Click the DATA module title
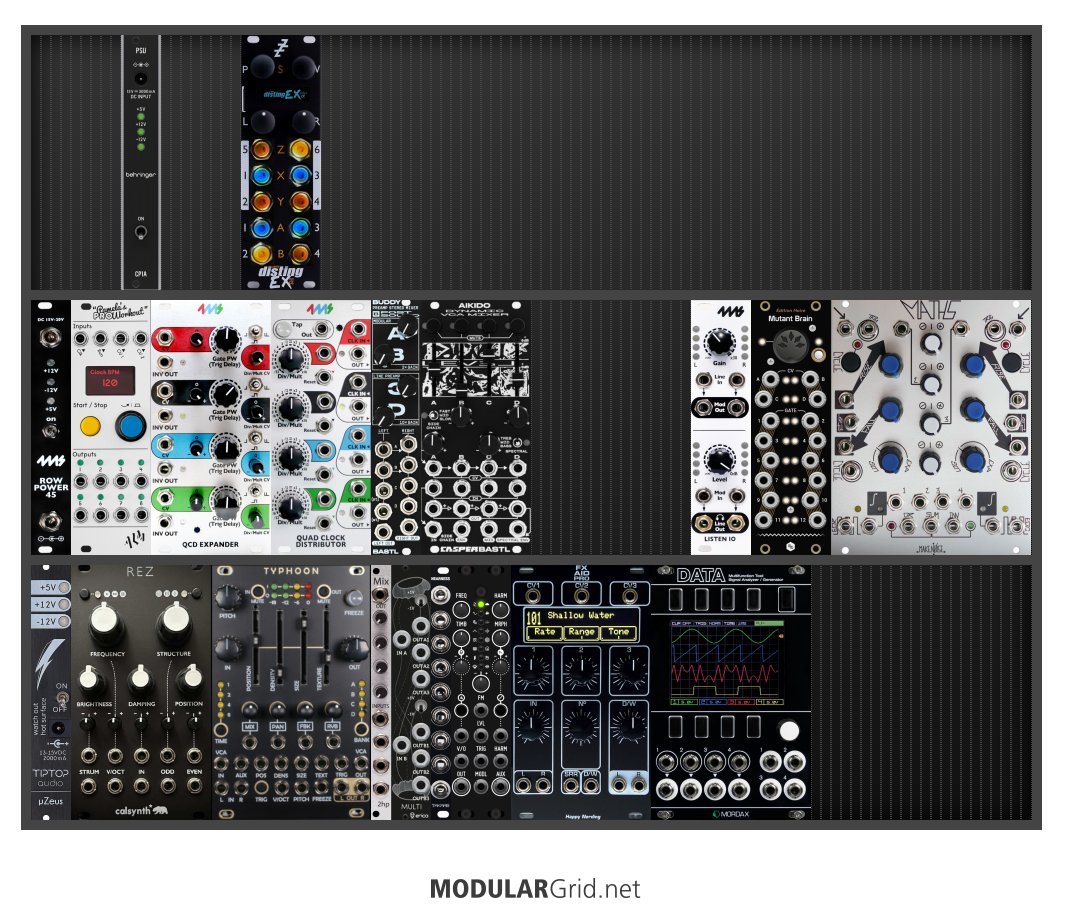This screenshot has height=910, width=1072. [x=700, y=576]
